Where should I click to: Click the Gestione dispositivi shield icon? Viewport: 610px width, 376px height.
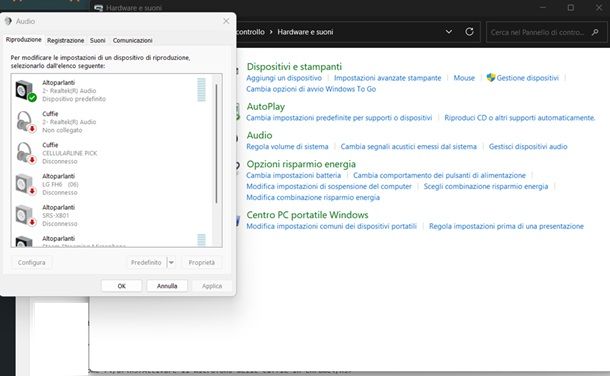(491, 78)
